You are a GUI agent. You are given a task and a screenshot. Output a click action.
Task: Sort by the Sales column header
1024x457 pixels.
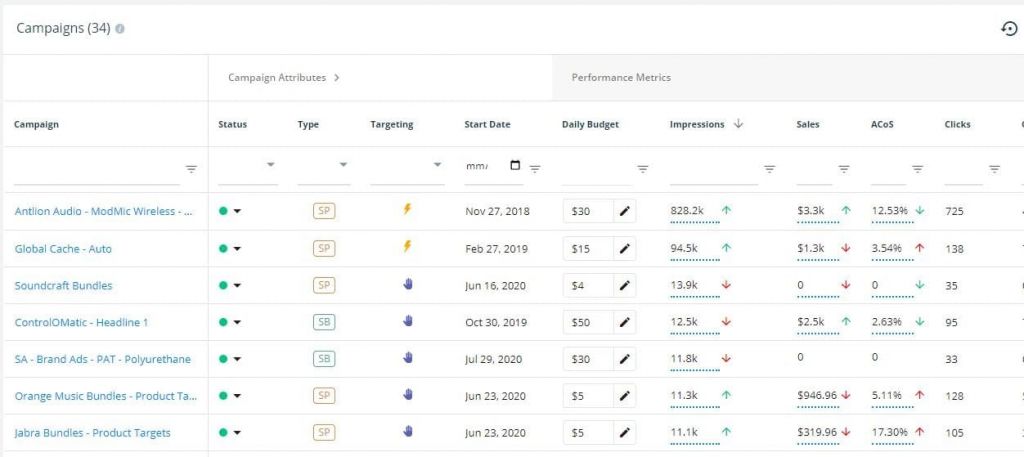[x=808, y=124]
